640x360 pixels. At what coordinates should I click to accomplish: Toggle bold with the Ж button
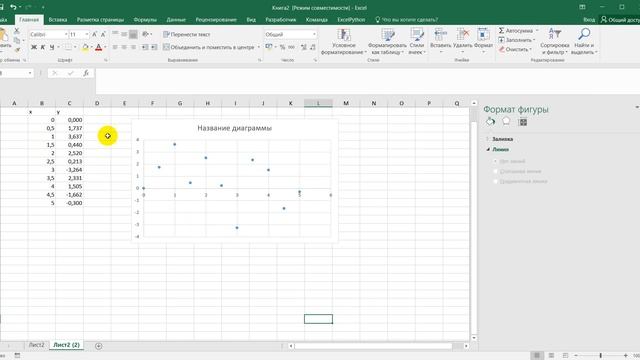34,47
